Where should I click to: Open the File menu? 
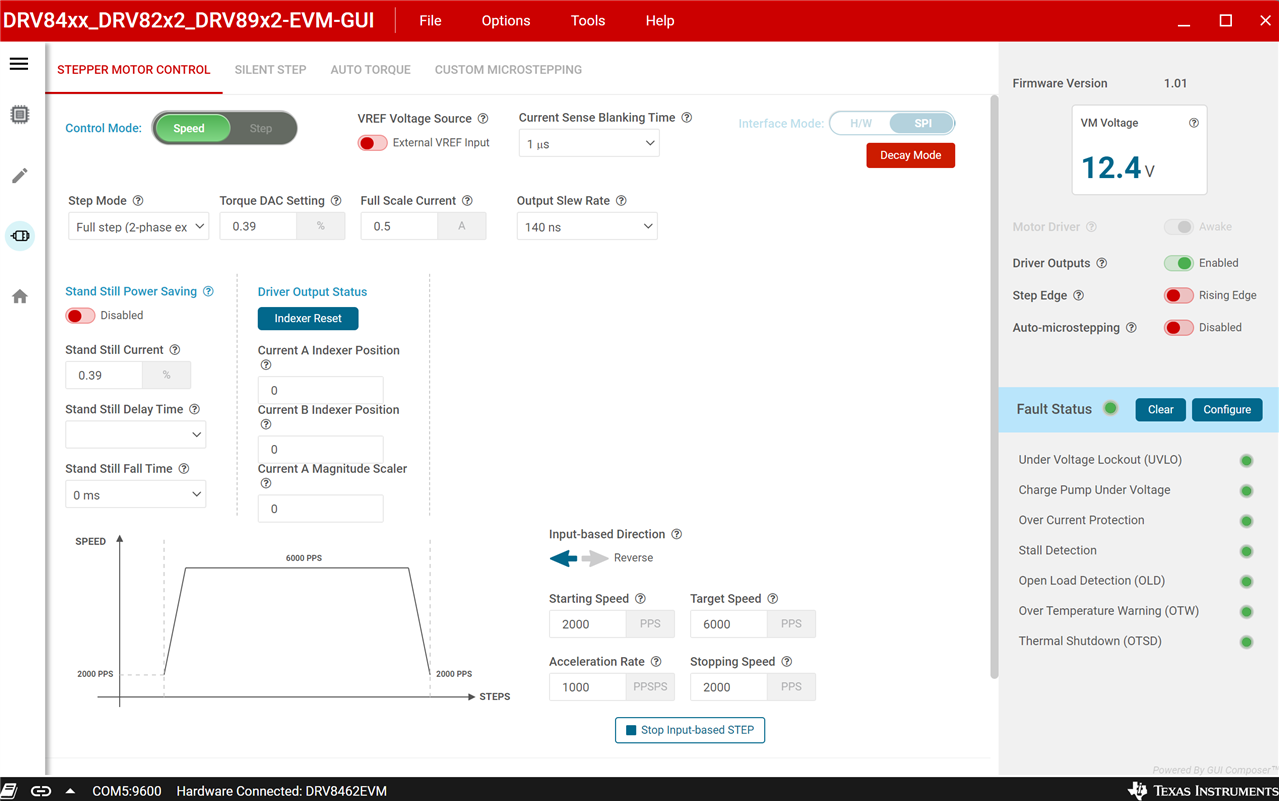(x=430, y=21)
